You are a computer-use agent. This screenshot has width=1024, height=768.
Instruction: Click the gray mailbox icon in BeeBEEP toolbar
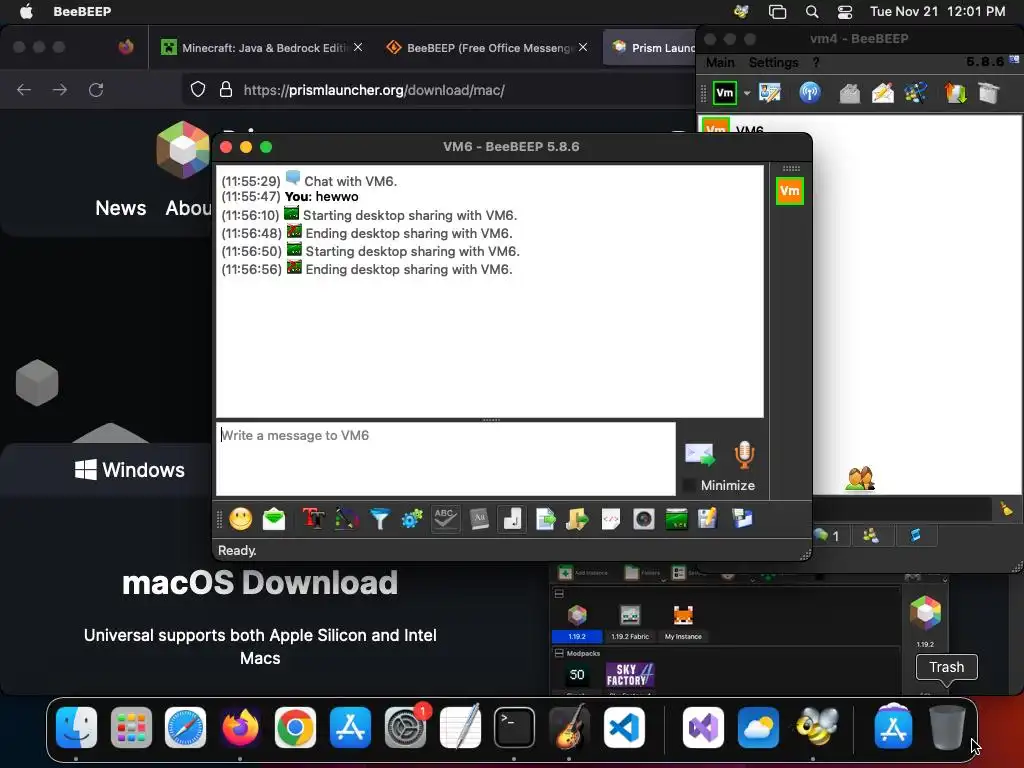850,93
